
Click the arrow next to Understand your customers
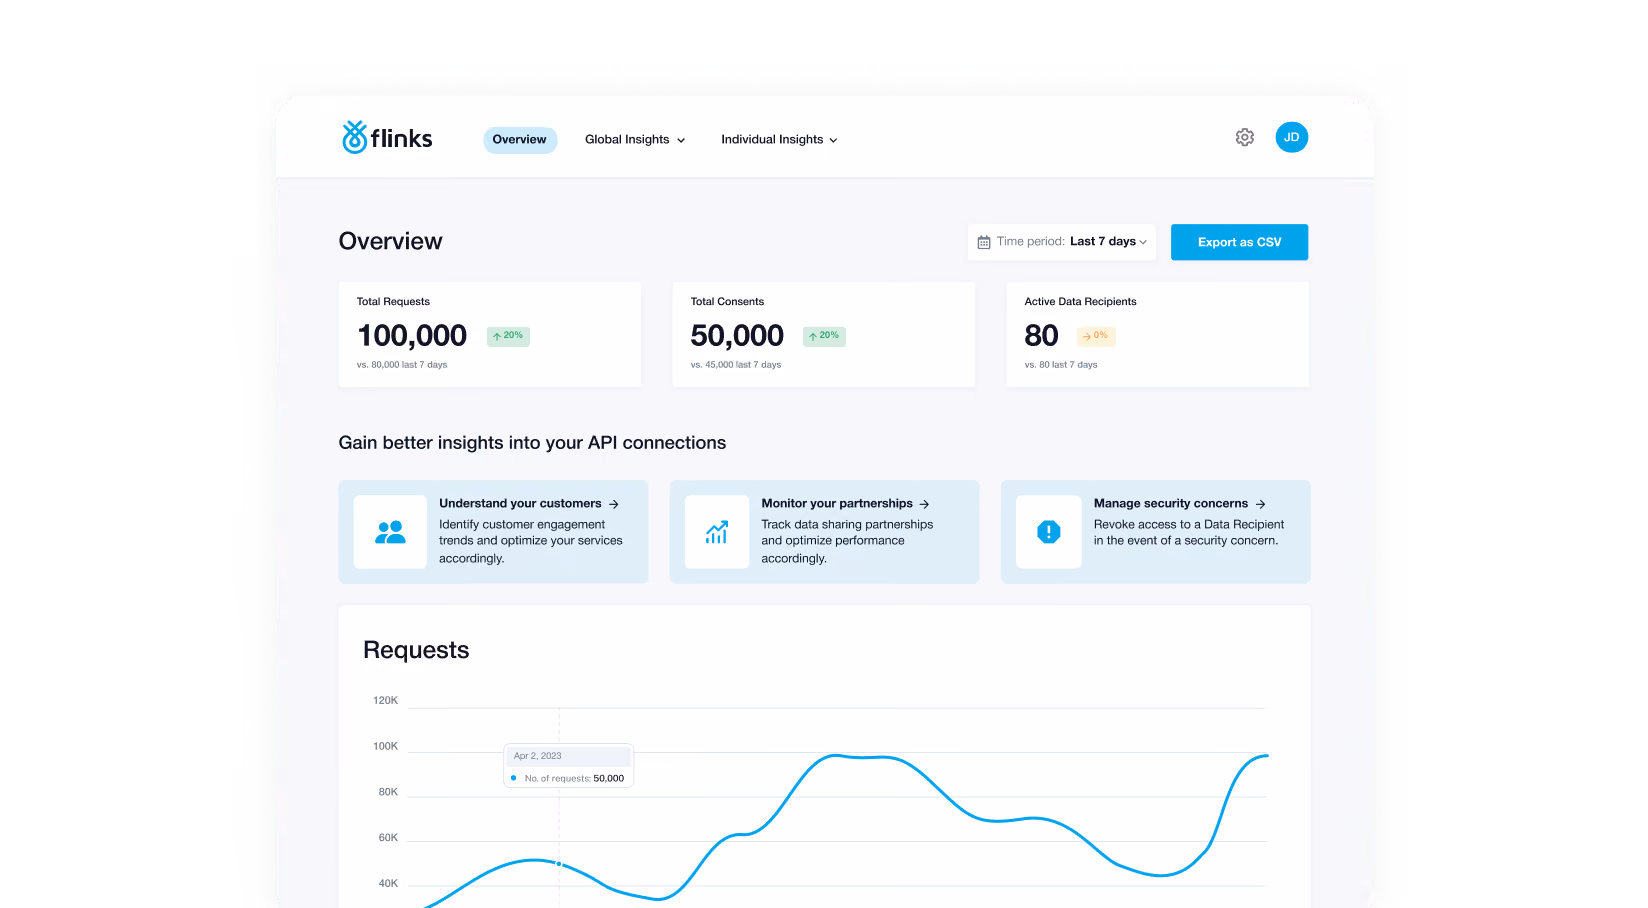point(614,504)
